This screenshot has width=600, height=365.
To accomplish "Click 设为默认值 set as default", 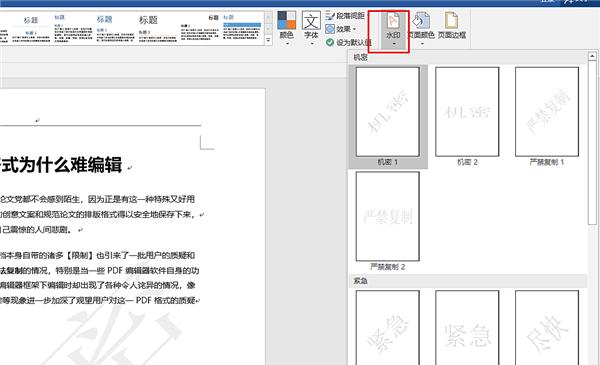I will click(x=349, y=42).
